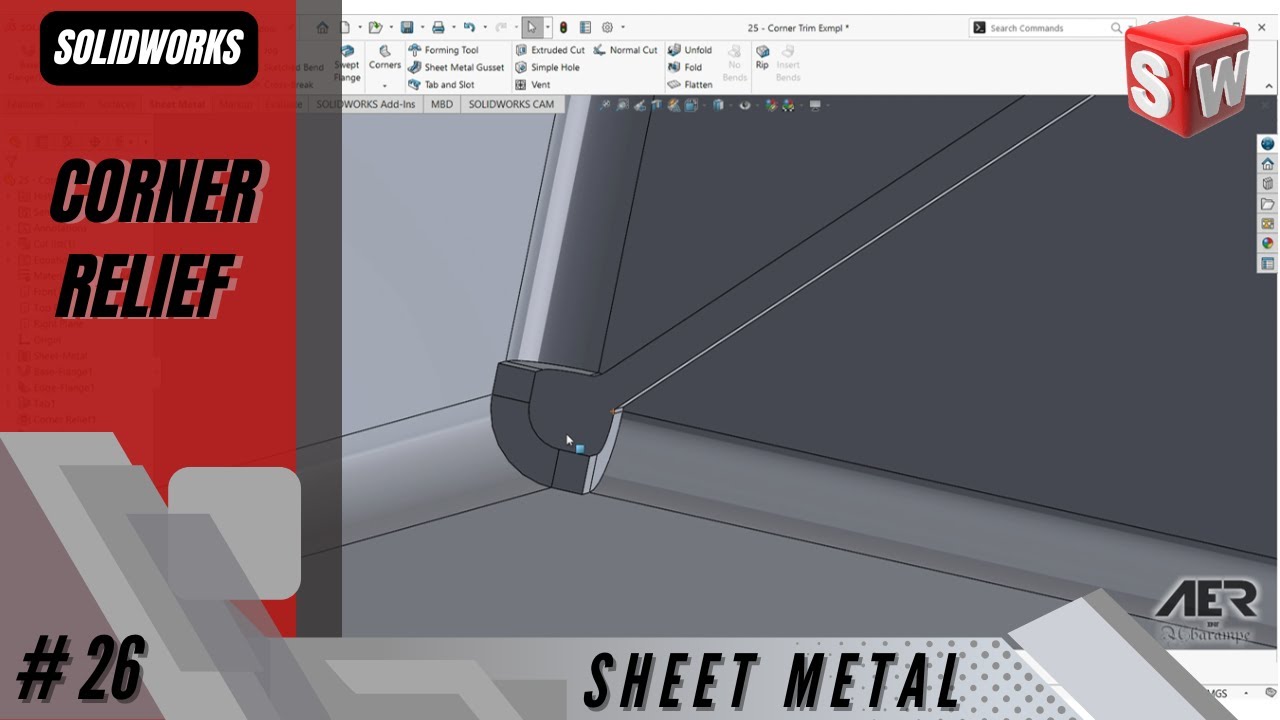The width and height of the screenshot is (1280, 720).
Task: Add a Sheet Metal Gusset
Action: 456,68
